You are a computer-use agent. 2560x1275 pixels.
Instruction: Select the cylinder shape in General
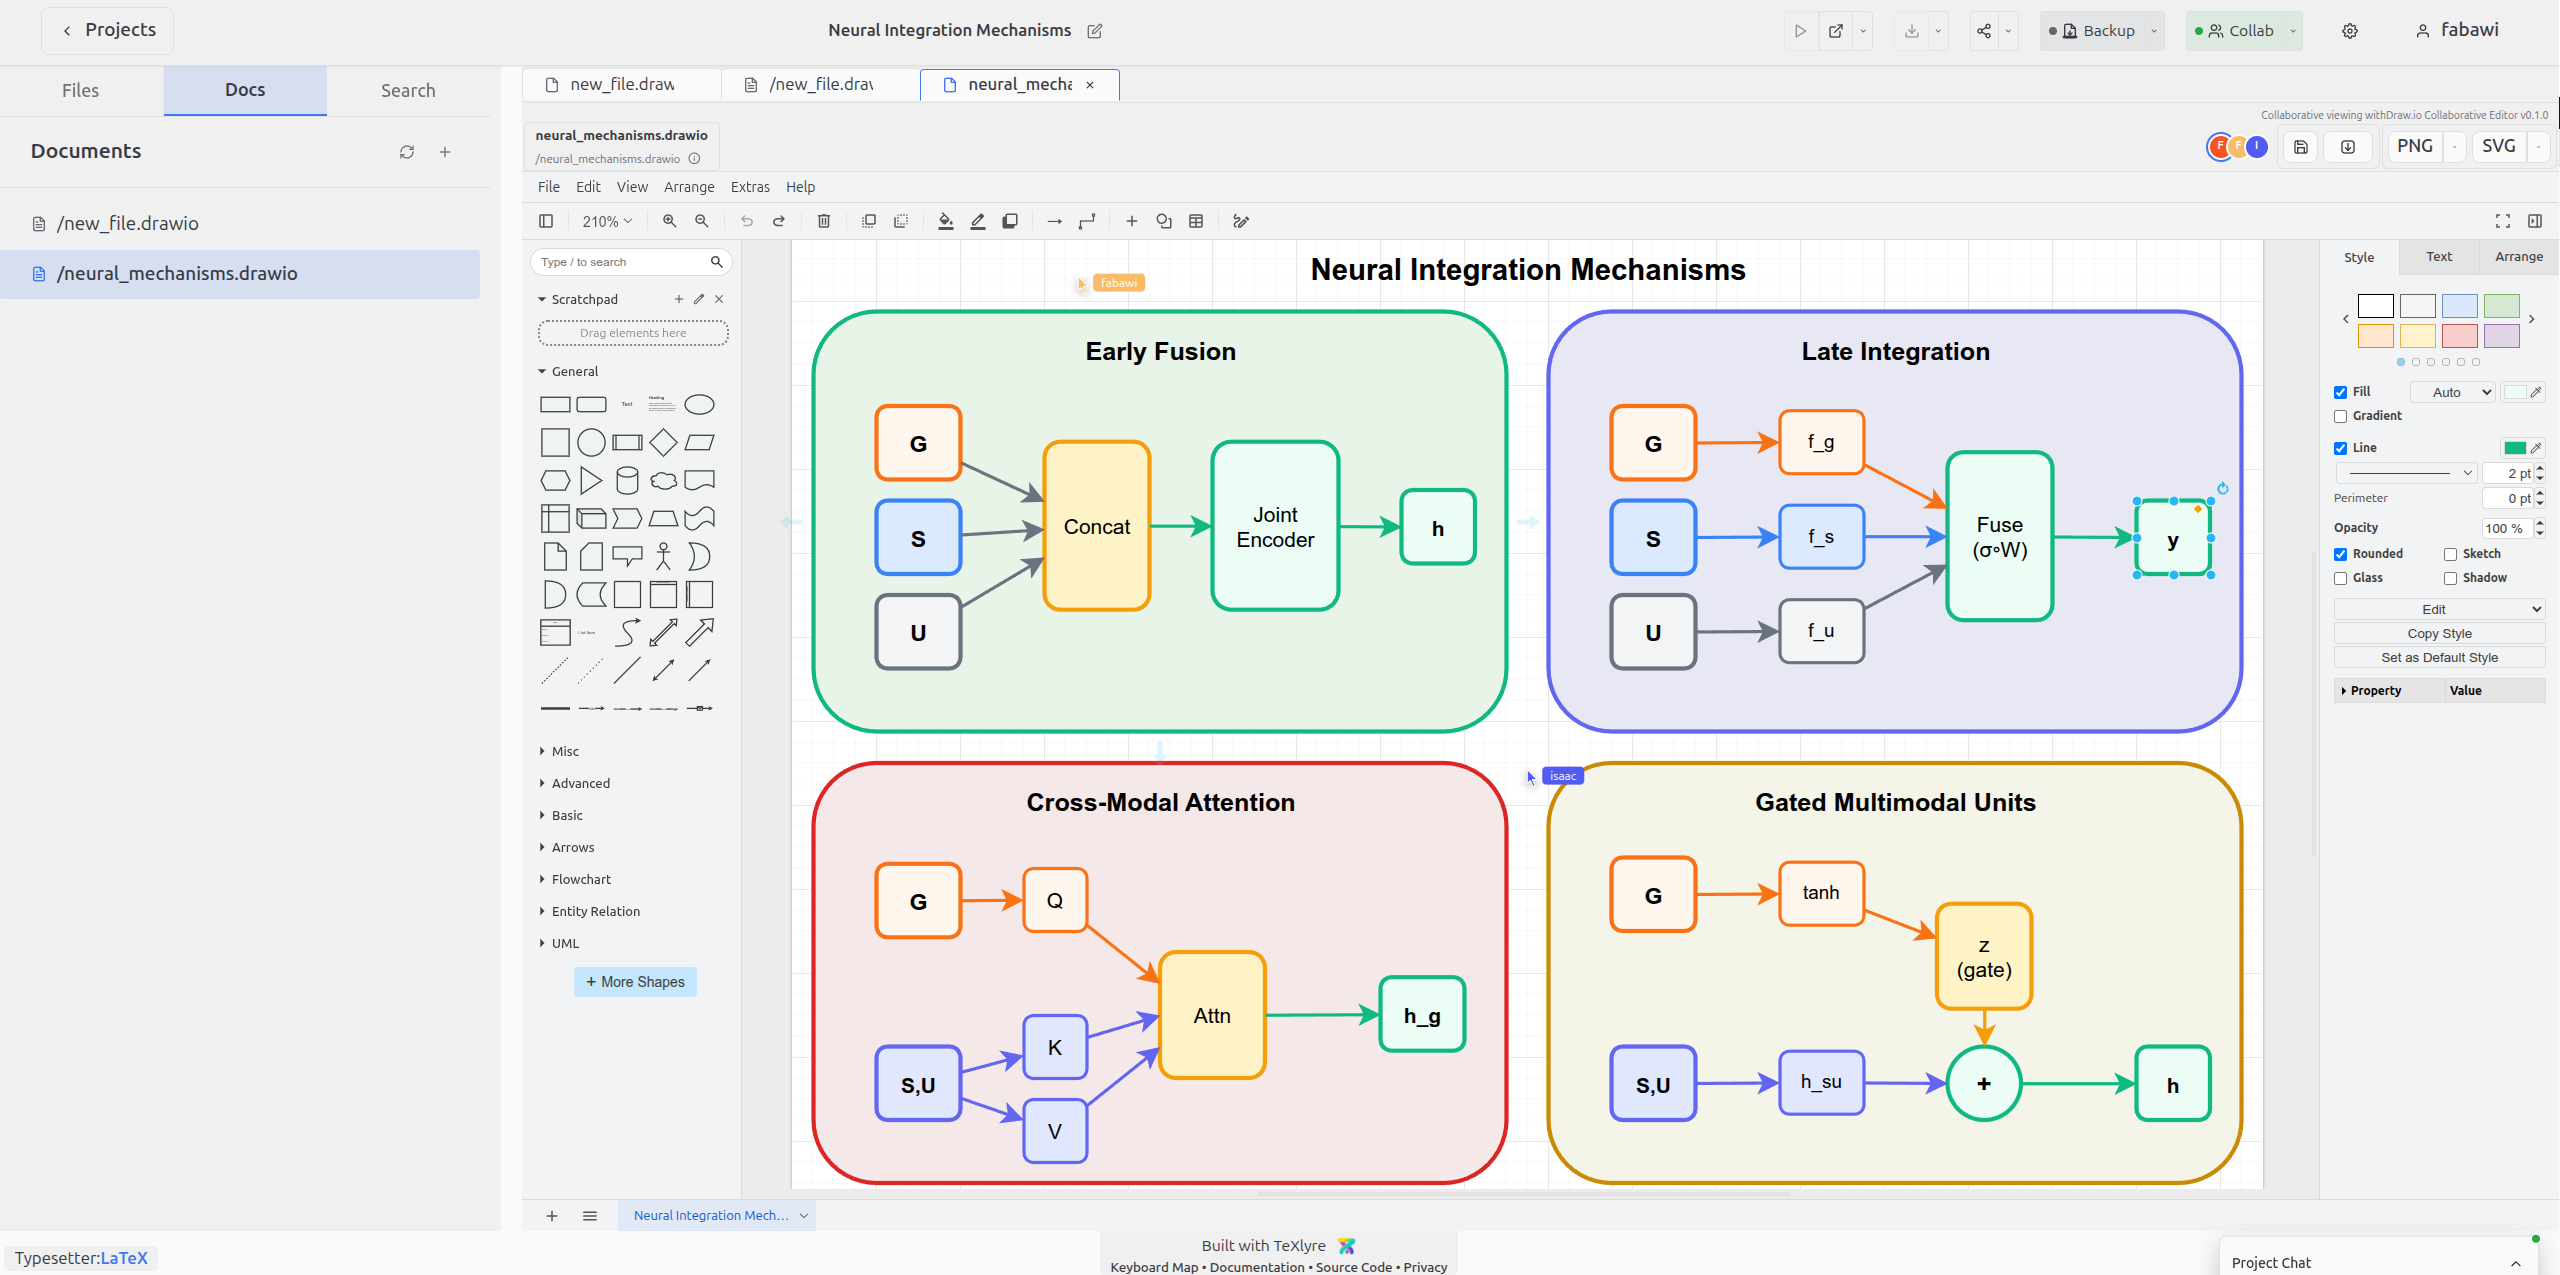[x=627, y=480]
